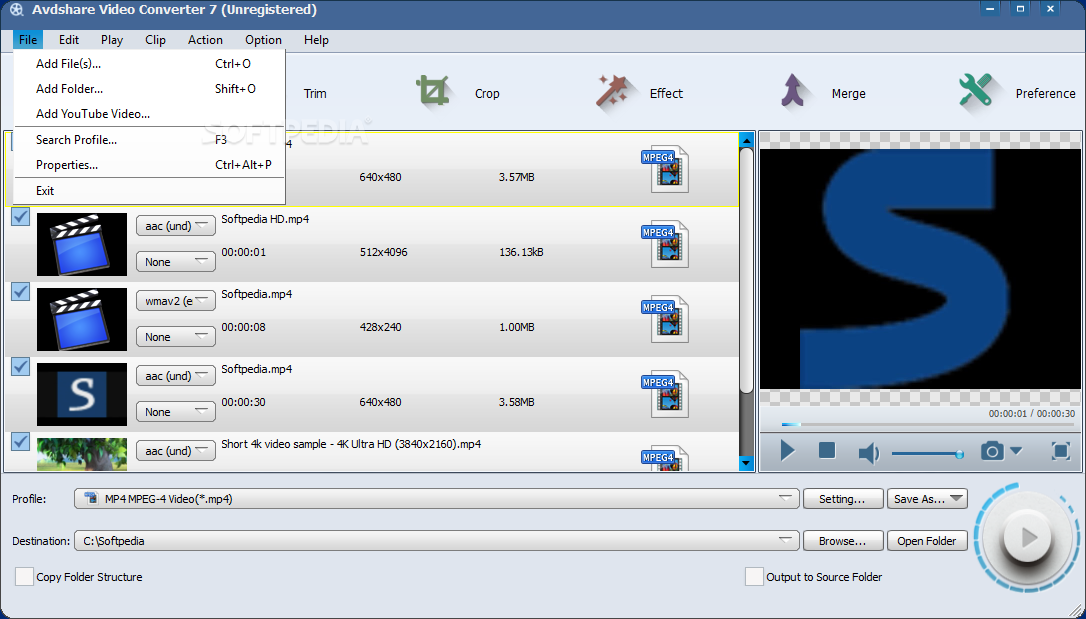The image size is (1086, 619).
Task: Toggle fullscreen preview icon
Action: click(1060, 451)
